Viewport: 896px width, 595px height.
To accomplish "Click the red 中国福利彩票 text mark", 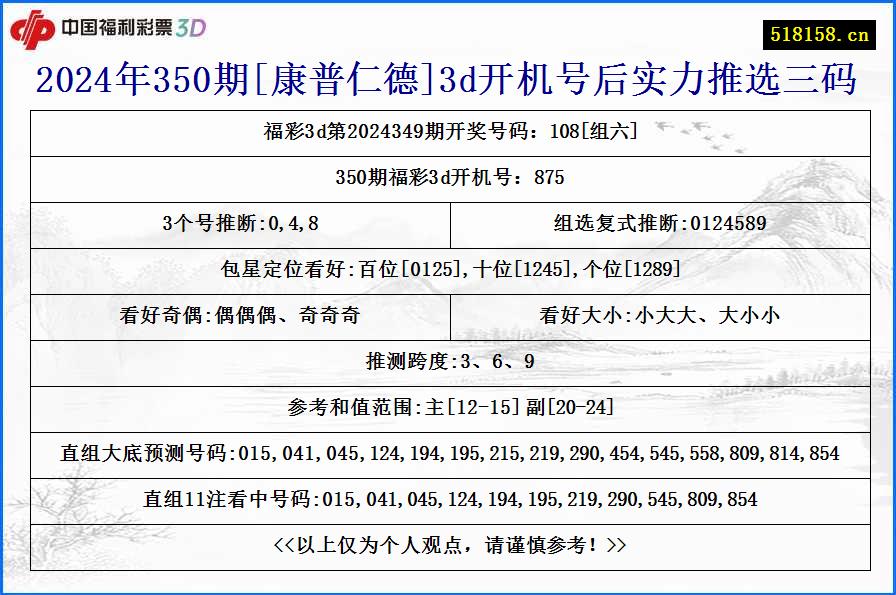I will pos(117,29).
